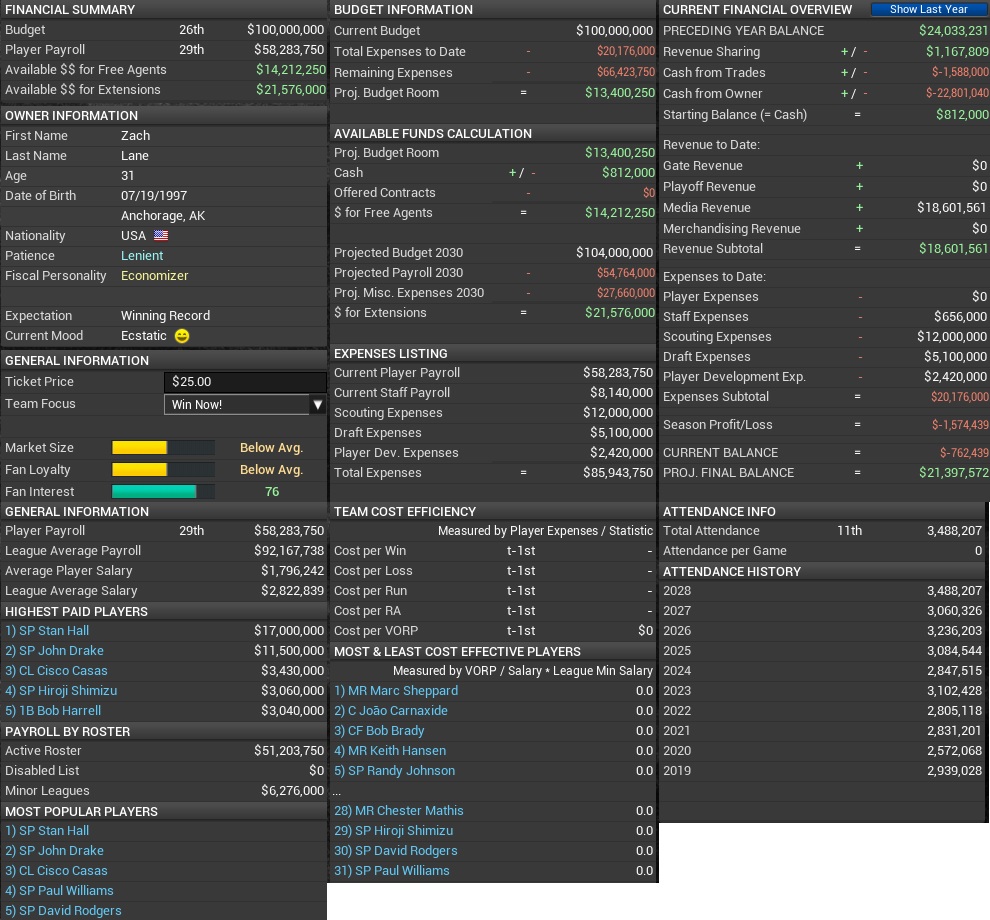Click the Fan Loyalty yellow bar
The image size is (990, 920).
pos(140,470)
